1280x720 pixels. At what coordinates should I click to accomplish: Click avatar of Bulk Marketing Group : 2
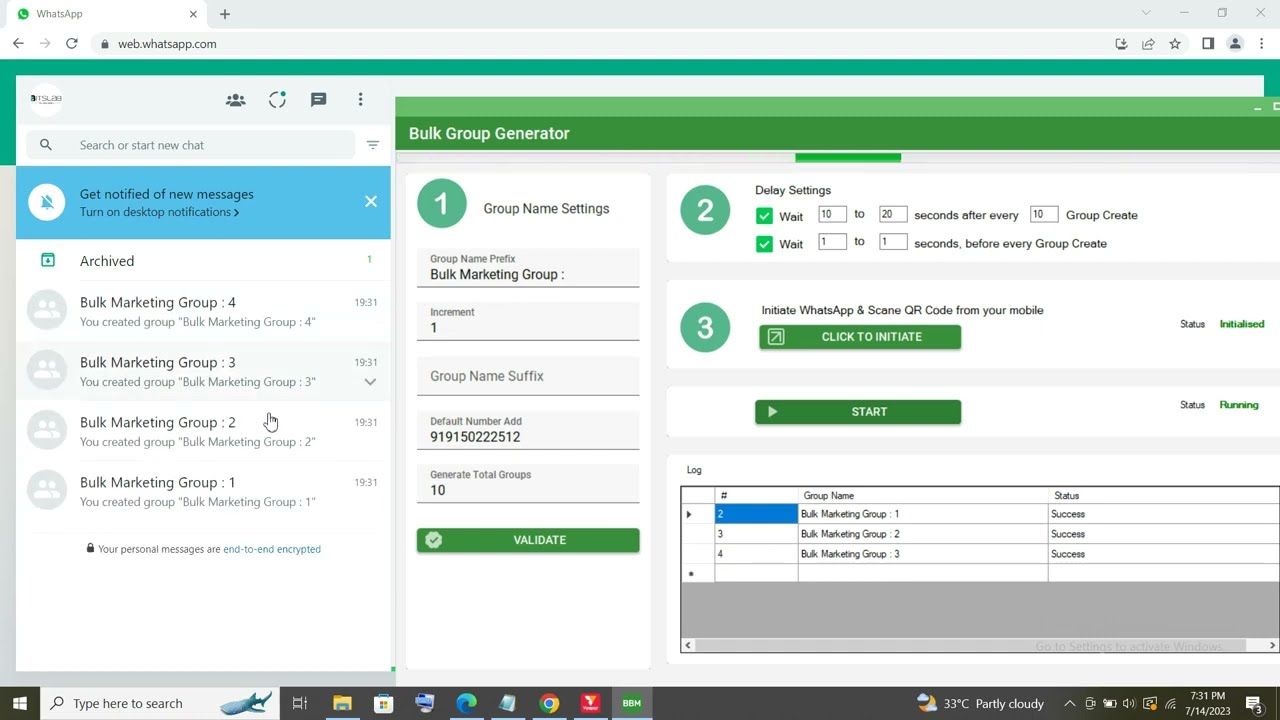pyautogui.click(x=47, y=431)
